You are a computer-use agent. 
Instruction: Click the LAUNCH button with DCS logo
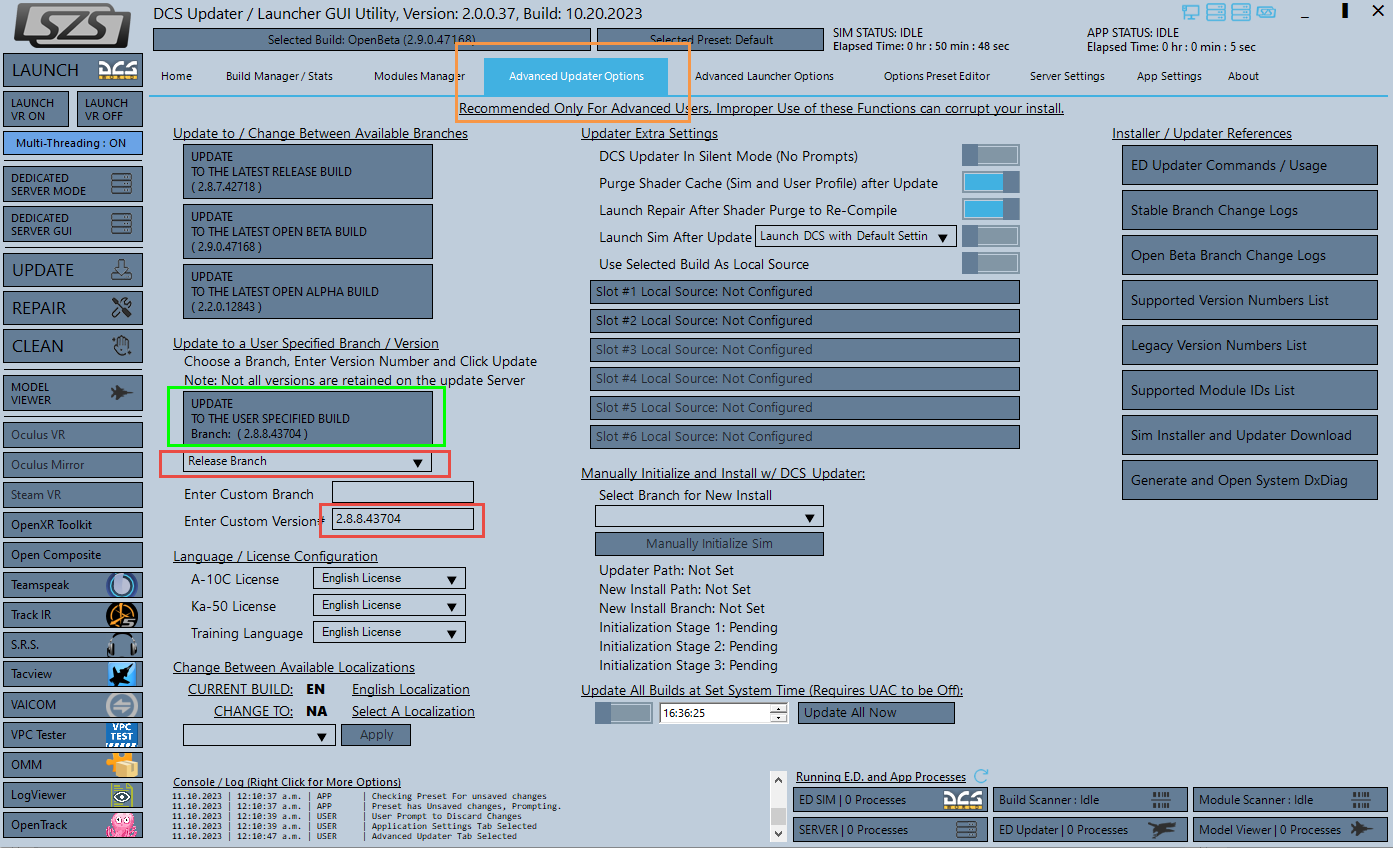point(73,70)
